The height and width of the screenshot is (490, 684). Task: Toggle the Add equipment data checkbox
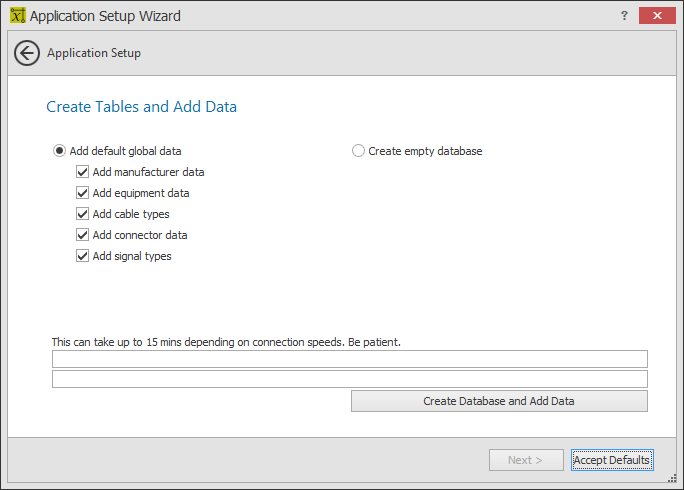(83, 193)
